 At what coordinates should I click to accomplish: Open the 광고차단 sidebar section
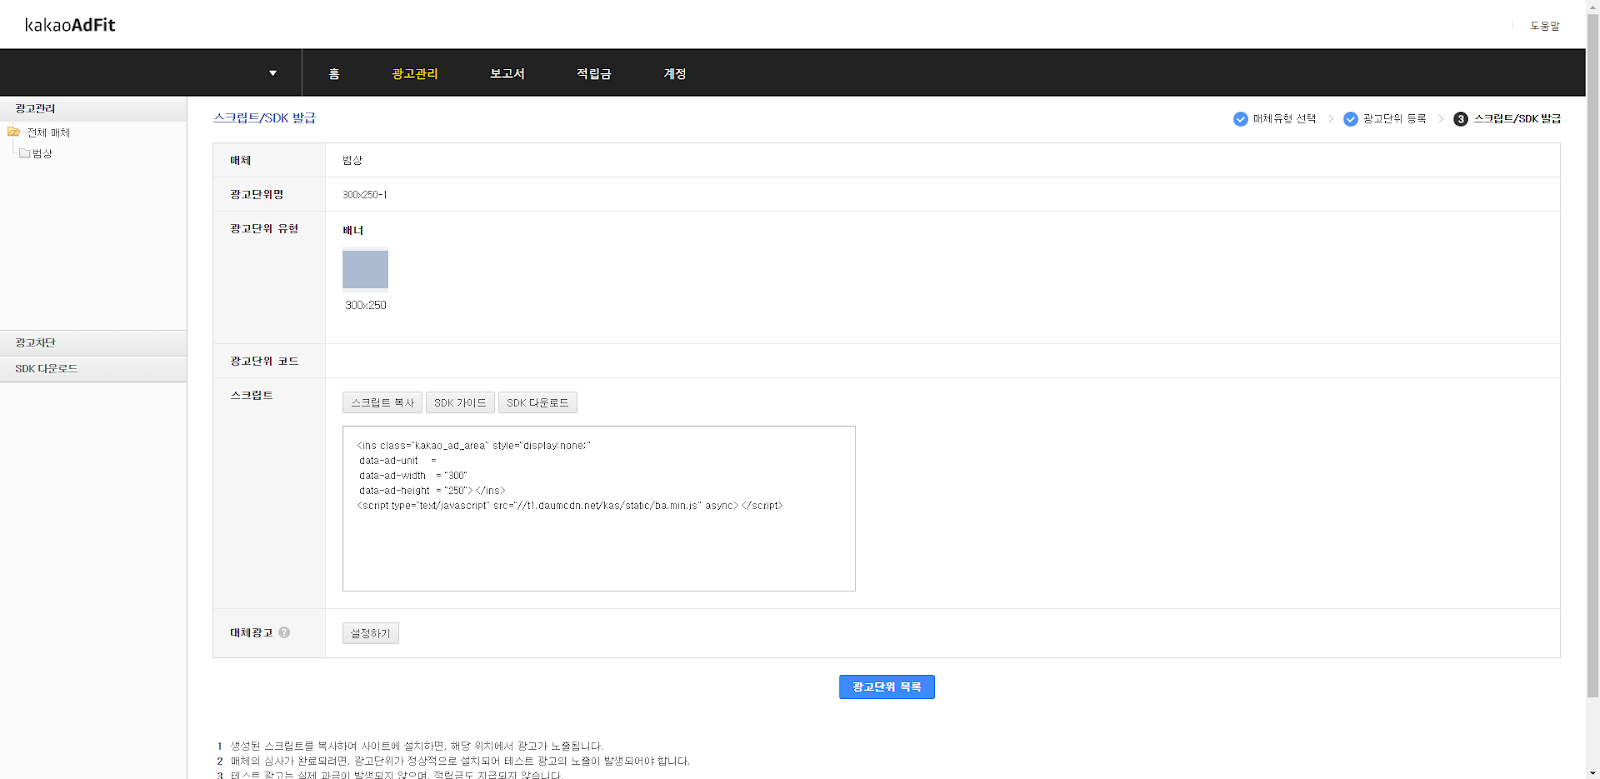tap(93, 343)
